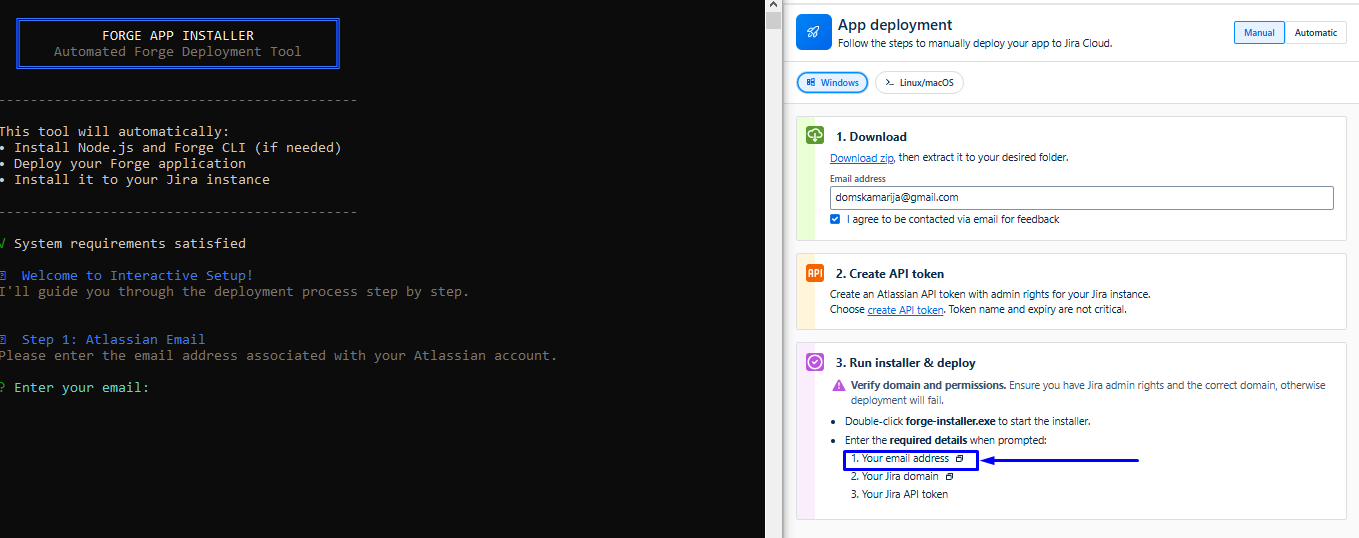The image size is (1359, 538).
Task: Open the Download zip link
Action: 861,158
